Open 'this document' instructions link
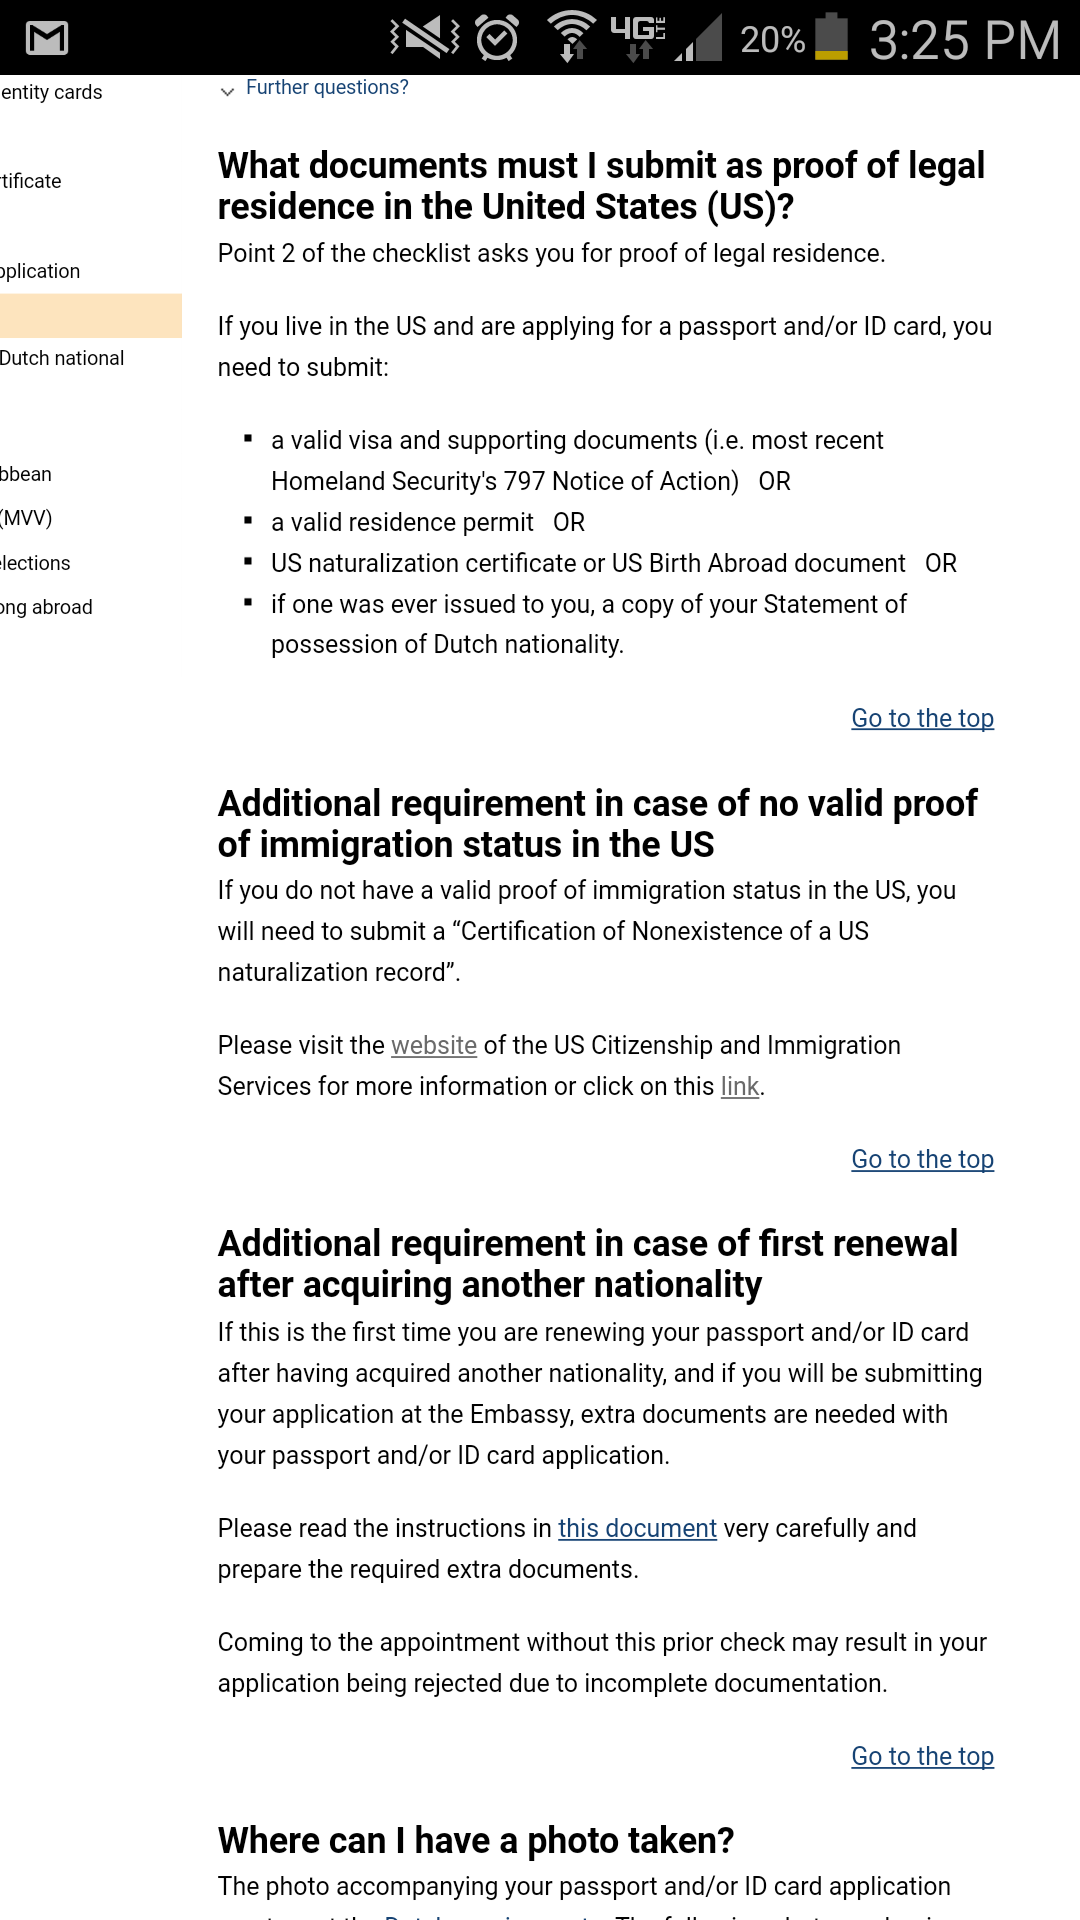This screenshot has height=1920, width=1080. (637, 1528)
